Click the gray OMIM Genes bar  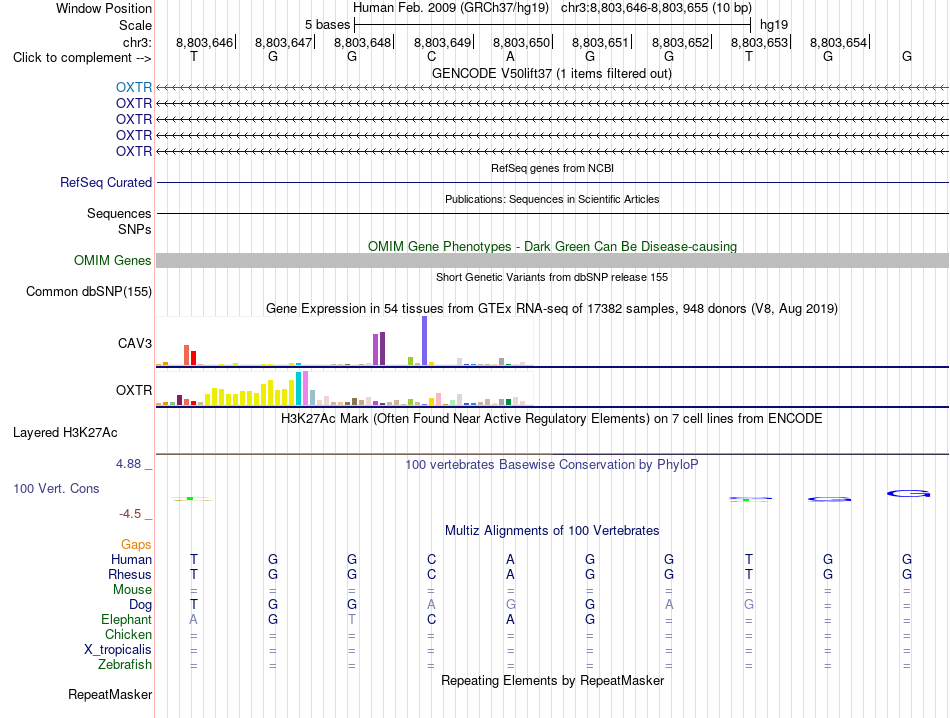pyautogui.click(x=552, y=261)
